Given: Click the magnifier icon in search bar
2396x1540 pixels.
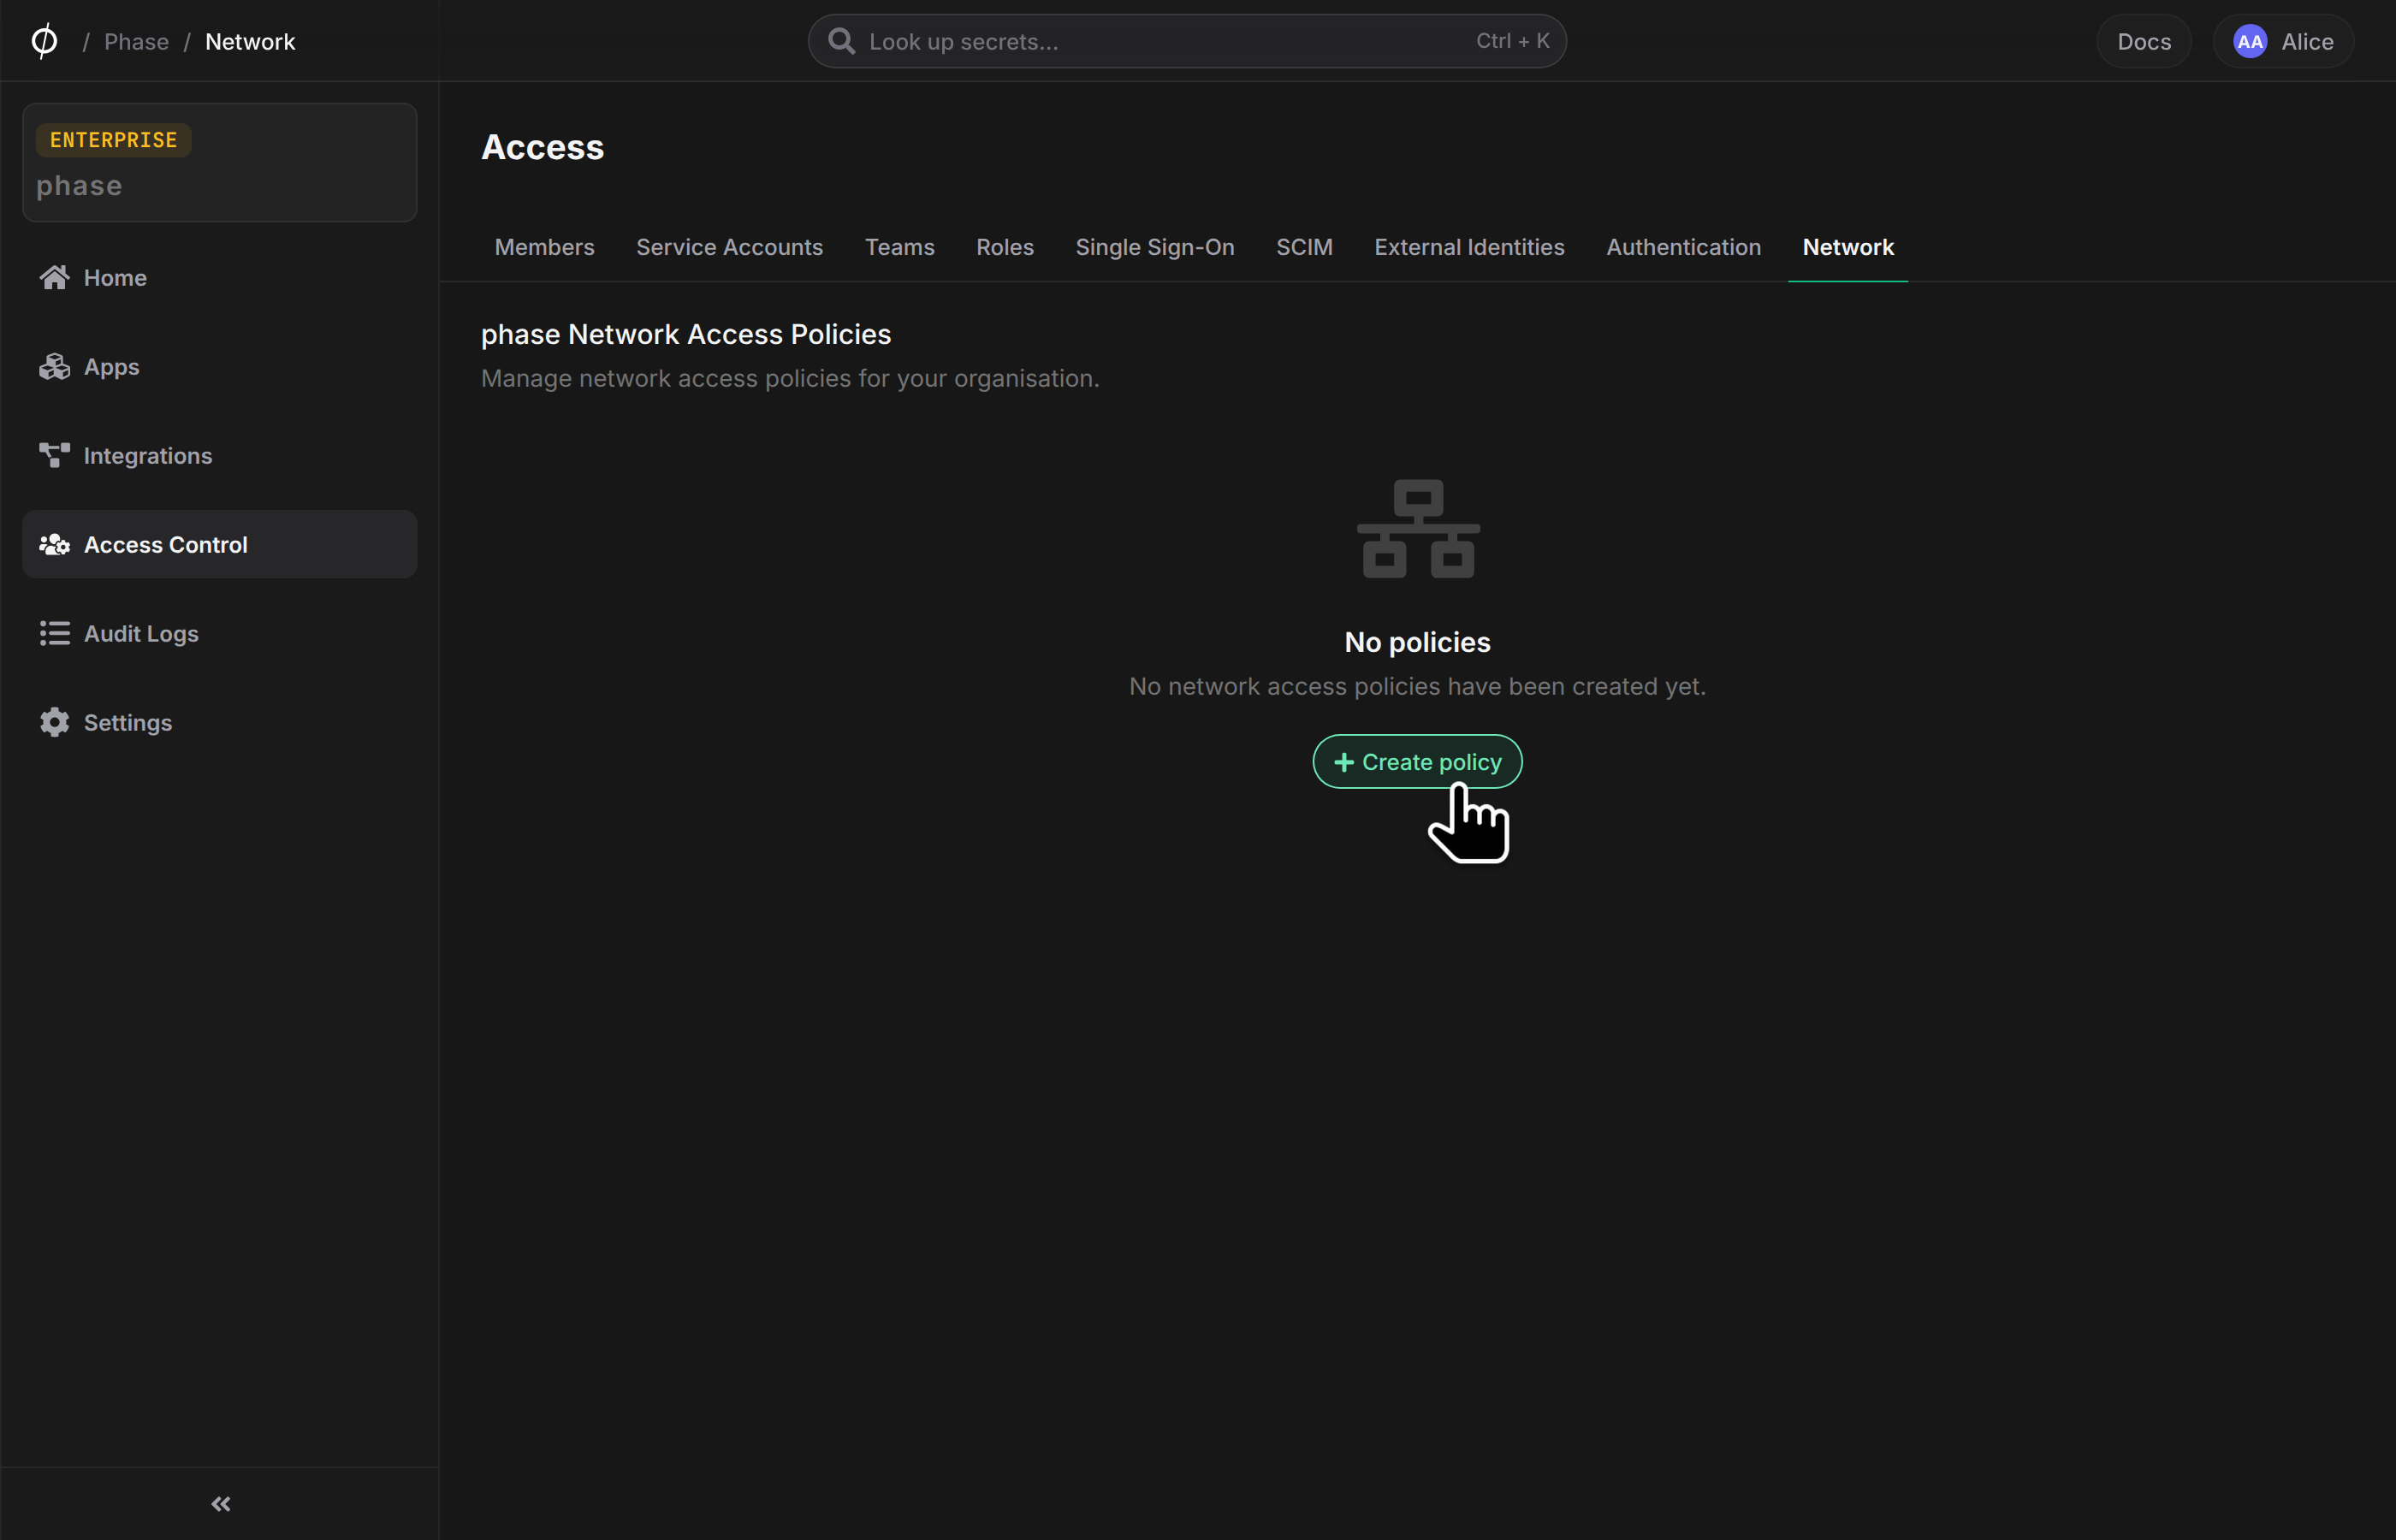Looking at the screenshot, I should pos(841,41).
